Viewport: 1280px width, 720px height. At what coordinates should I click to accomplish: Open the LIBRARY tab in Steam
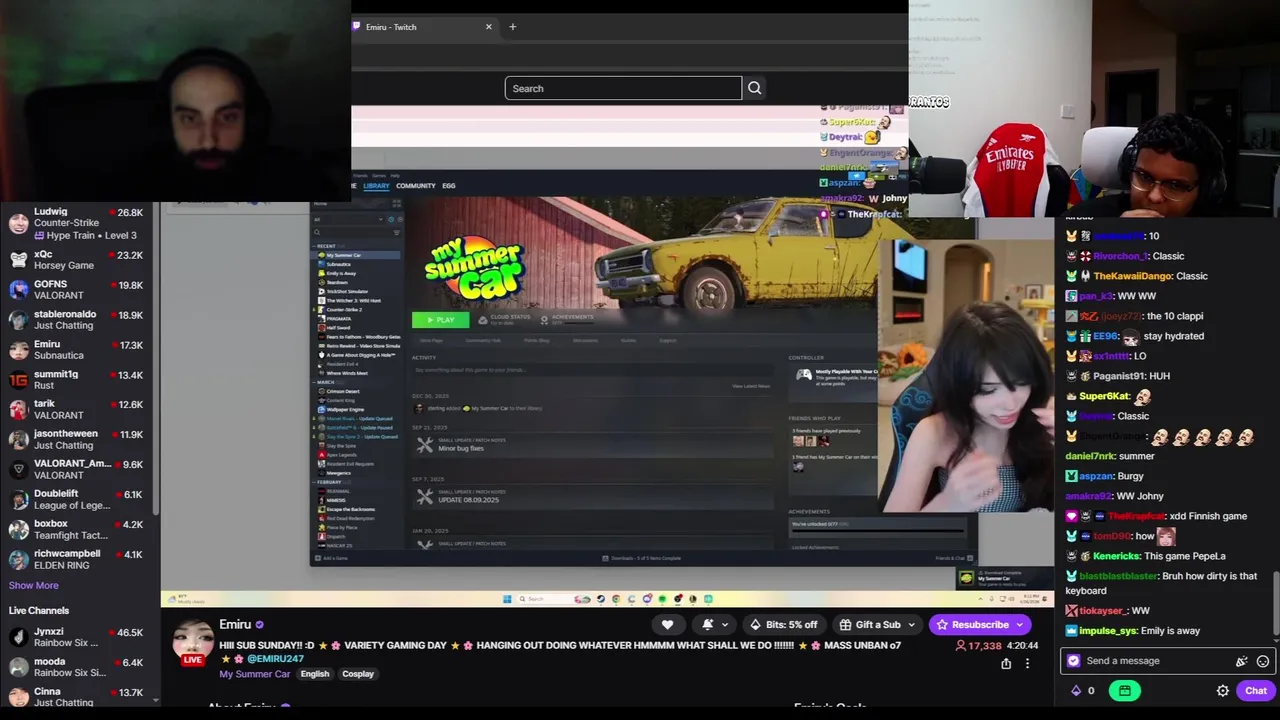point(376,186)
